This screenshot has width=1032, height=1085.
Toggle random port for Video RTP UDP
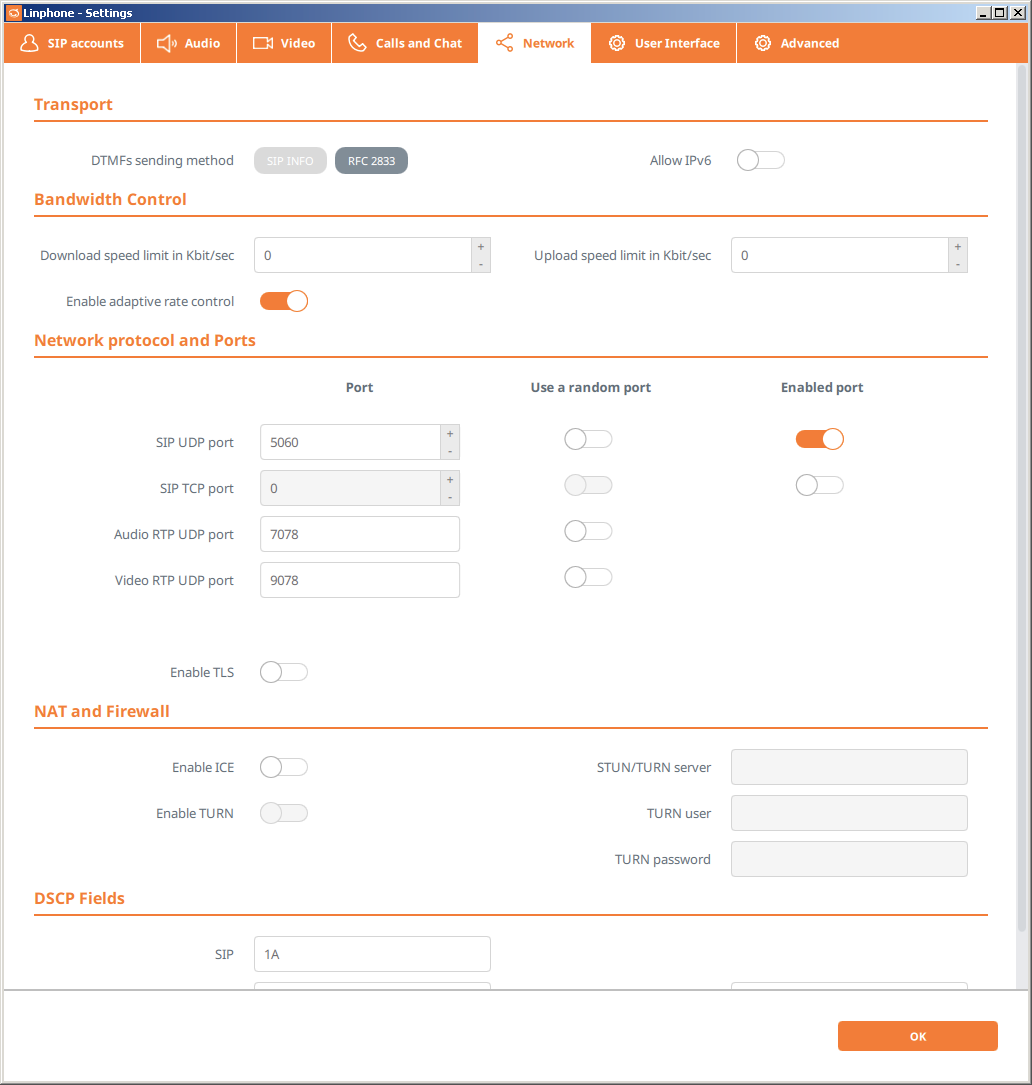(x=588, y=577)
